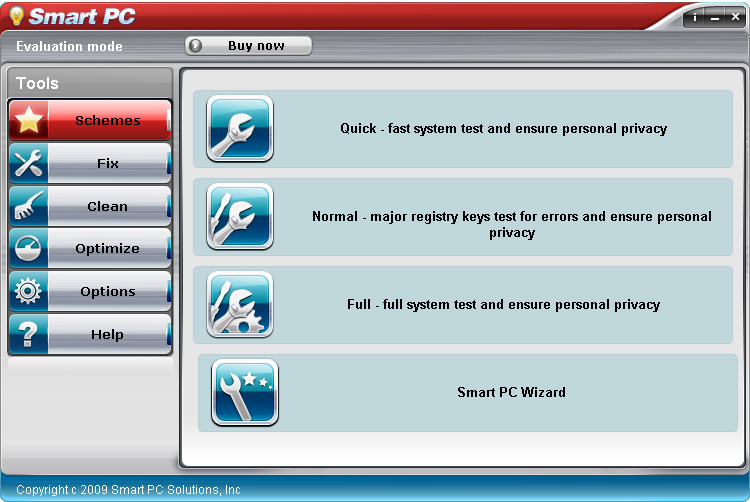This screenshot has height=502, width=750.
Task: Click the broom icon beside Clean
Action: [x=29, y=206]
